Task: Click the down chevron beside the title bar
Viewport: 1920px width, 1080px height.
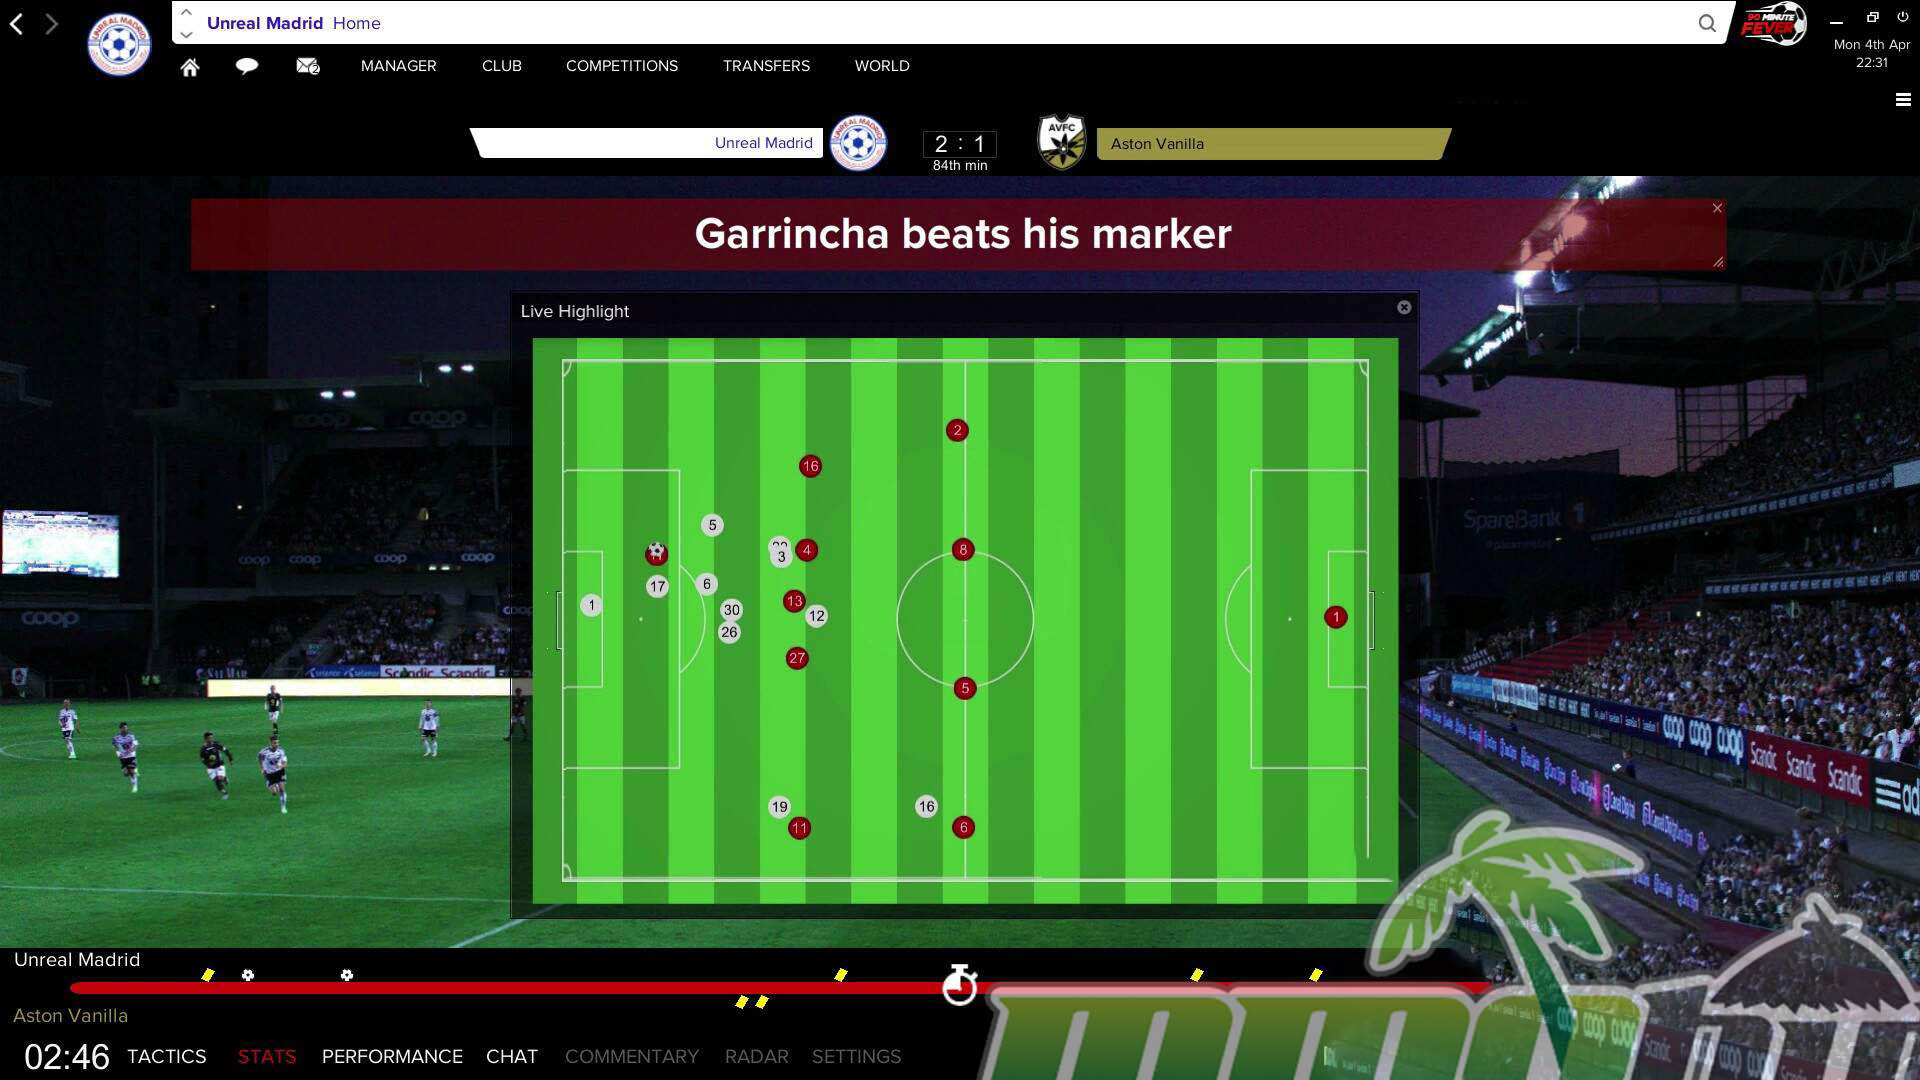Action: pyautogui.click(x=186, y=34)
